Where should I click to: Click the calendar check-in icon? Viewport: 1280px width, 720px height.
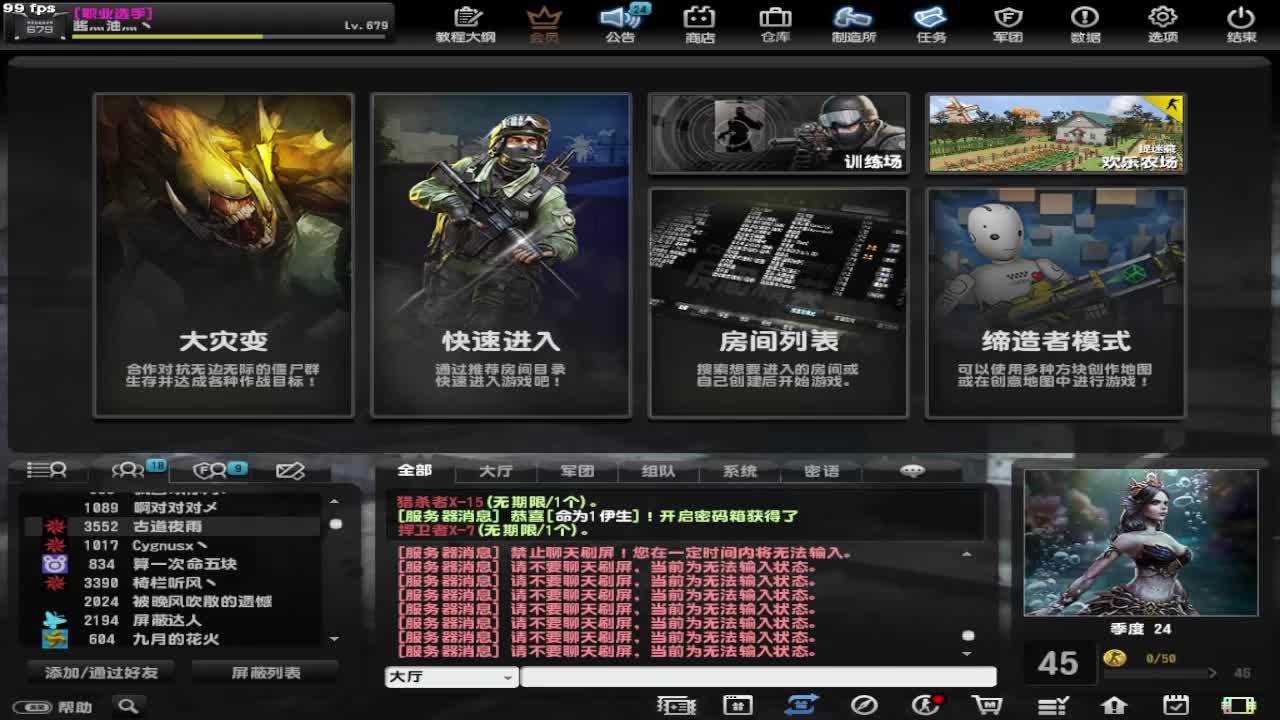click(x=1176, y=706)
